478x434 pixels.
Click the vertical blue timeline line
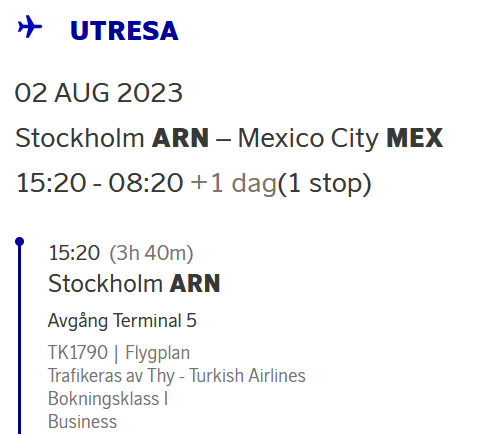point(19,338)
